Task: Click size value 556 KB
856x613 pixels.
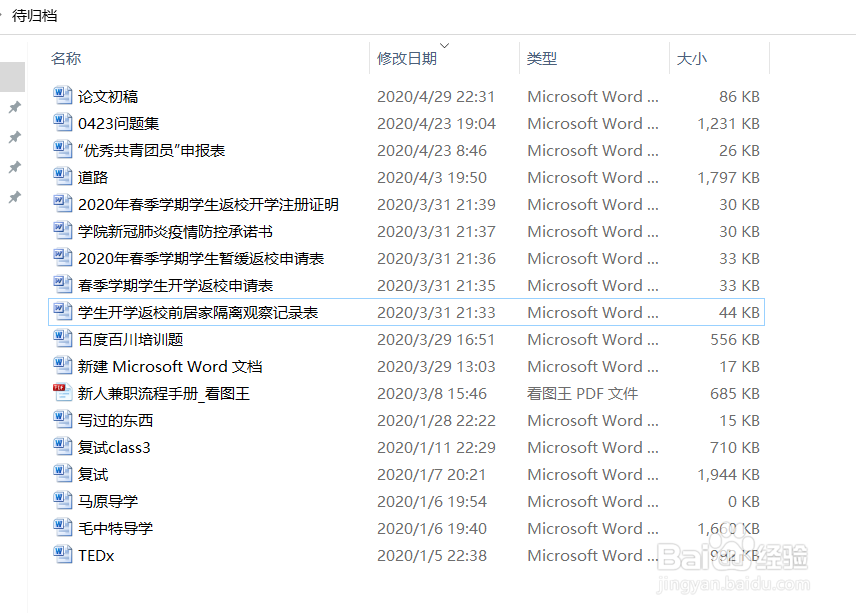Action: click(x=735, y=340)
